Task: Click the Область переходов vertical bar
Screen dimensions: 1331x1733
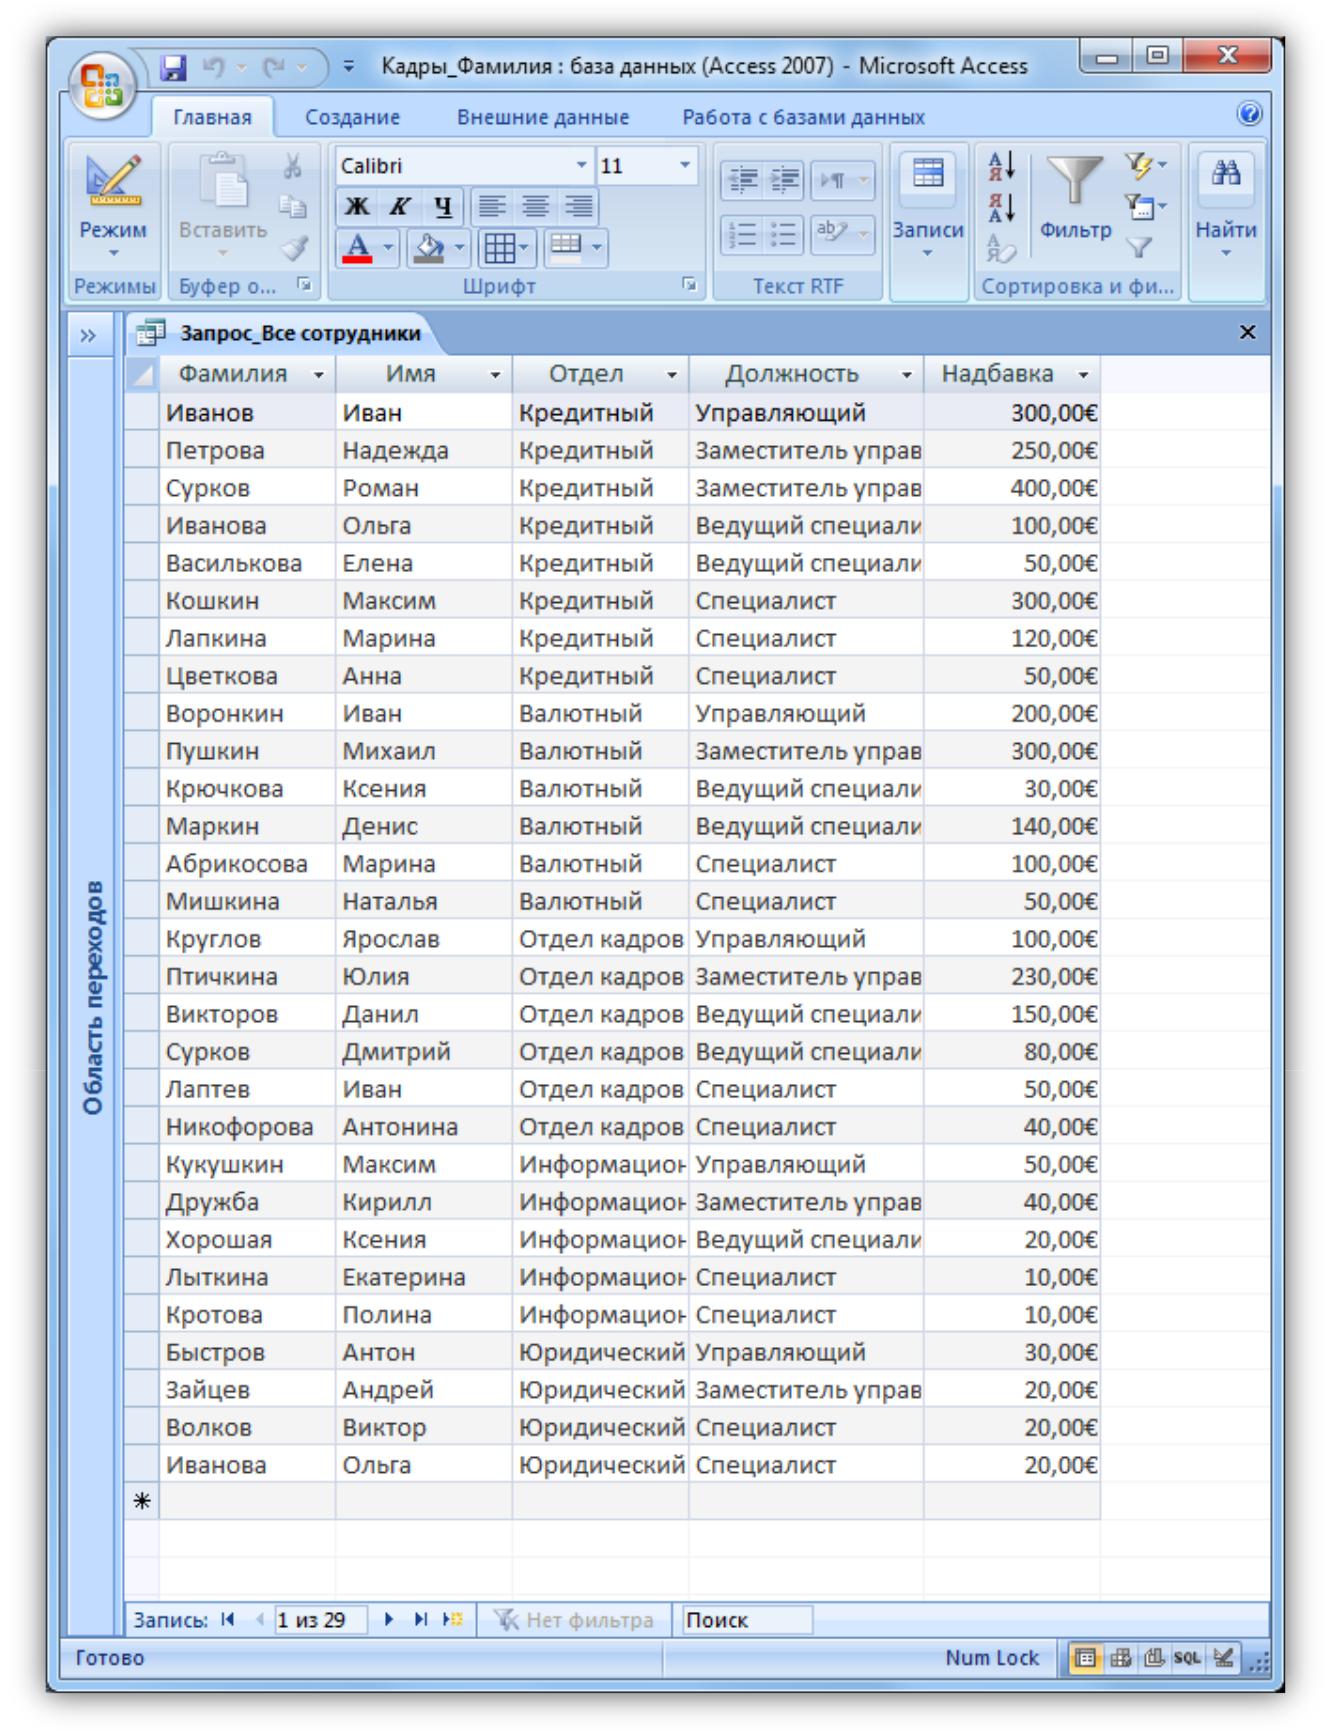Action: click(92, 997)
